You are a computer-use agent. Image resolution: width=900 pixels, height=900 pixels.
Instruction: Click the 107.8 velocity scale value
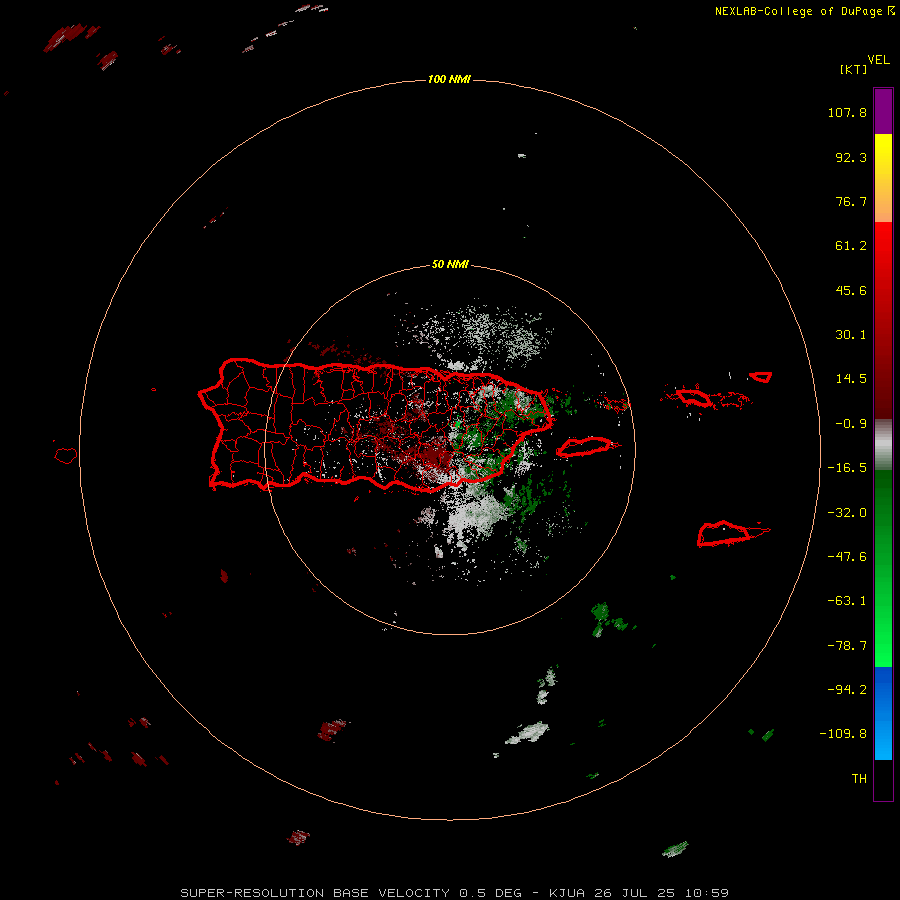(847, 112)
